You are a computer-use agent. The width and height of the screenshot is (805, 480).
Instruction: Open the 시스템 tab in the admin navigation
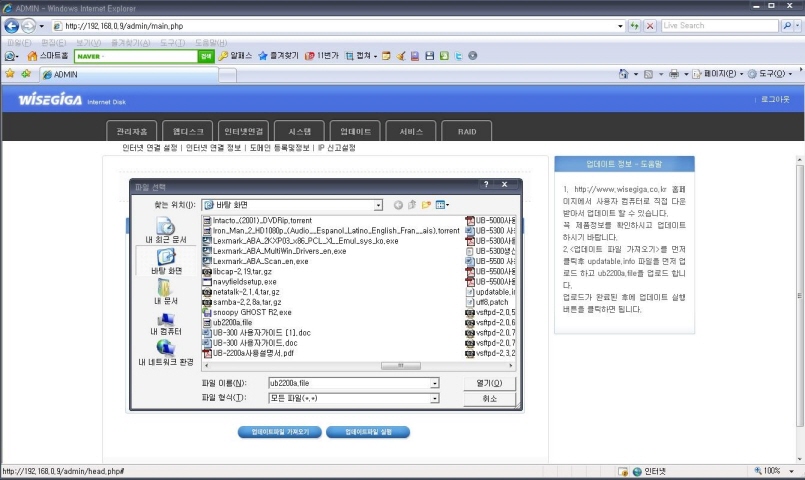(300, 131)
